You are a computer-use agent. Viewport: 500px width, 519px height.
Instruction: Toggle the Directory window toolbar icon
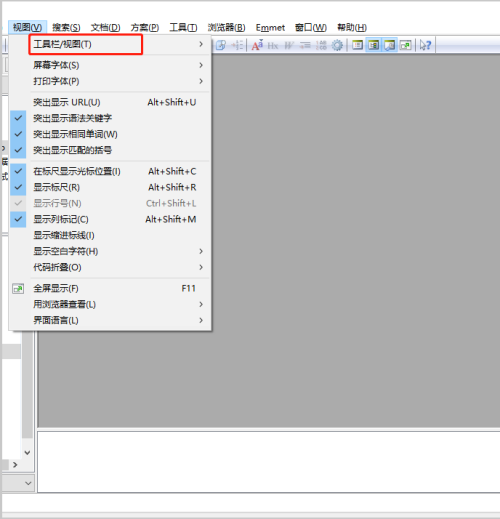pos(374,45)
